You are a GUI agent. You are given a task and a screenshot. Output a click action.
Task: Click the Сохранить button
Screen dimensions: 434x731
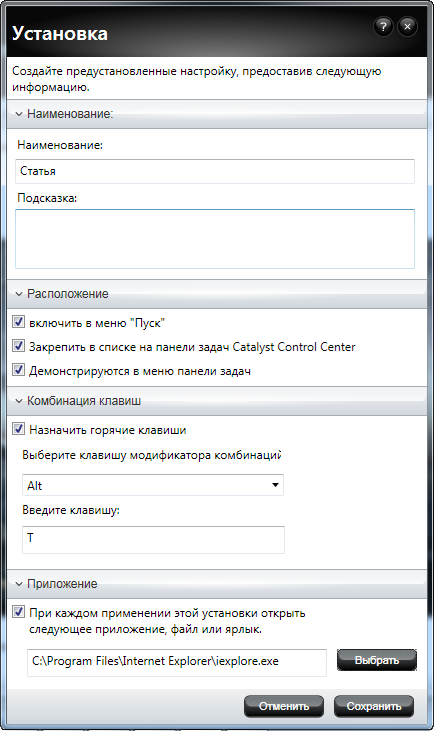point(374,706)
